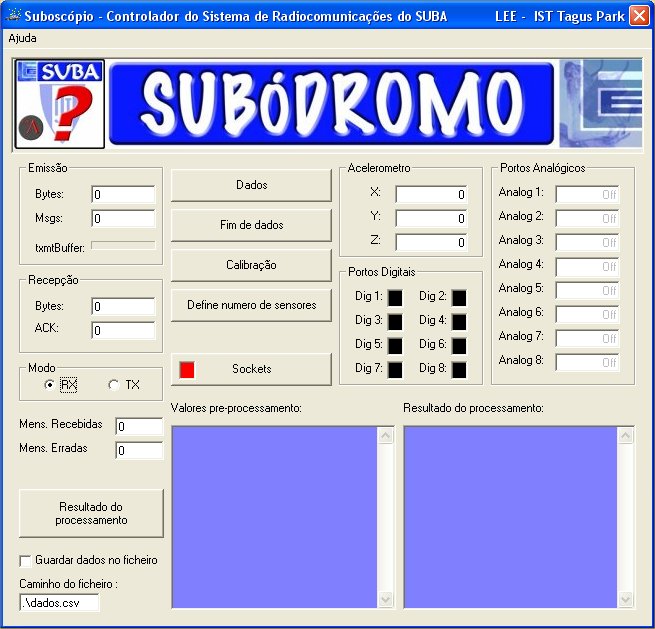Select the RX mode radio button
The width and height of the screenshot is (655, 629).
click(x=50, y=385)
